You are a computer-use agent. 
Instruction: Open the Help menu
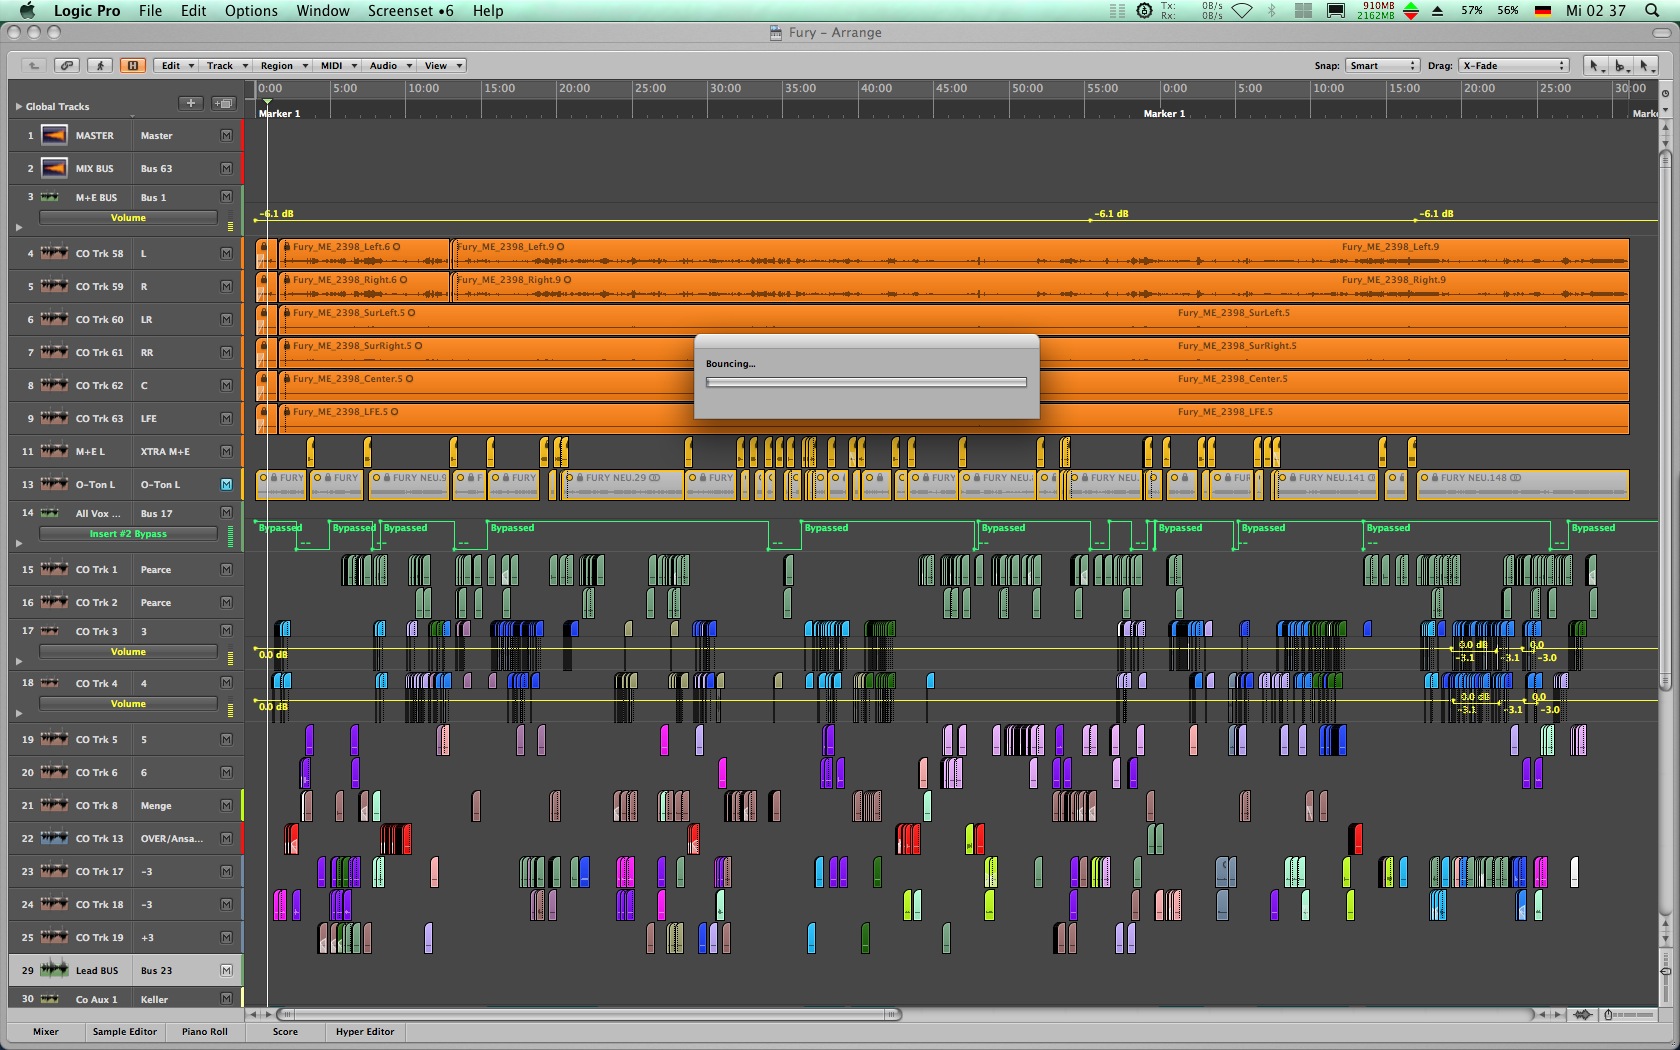point(488,10)
